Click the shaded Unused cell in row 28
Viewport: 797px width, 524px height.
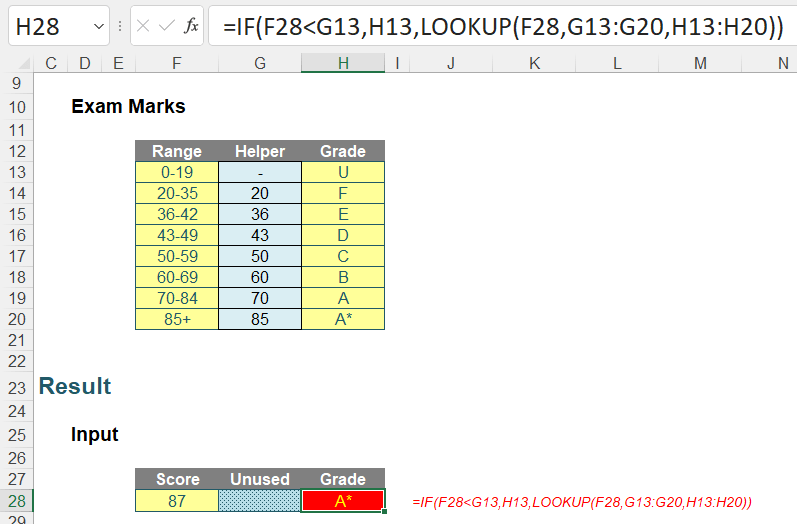click(x=259, y=501)
